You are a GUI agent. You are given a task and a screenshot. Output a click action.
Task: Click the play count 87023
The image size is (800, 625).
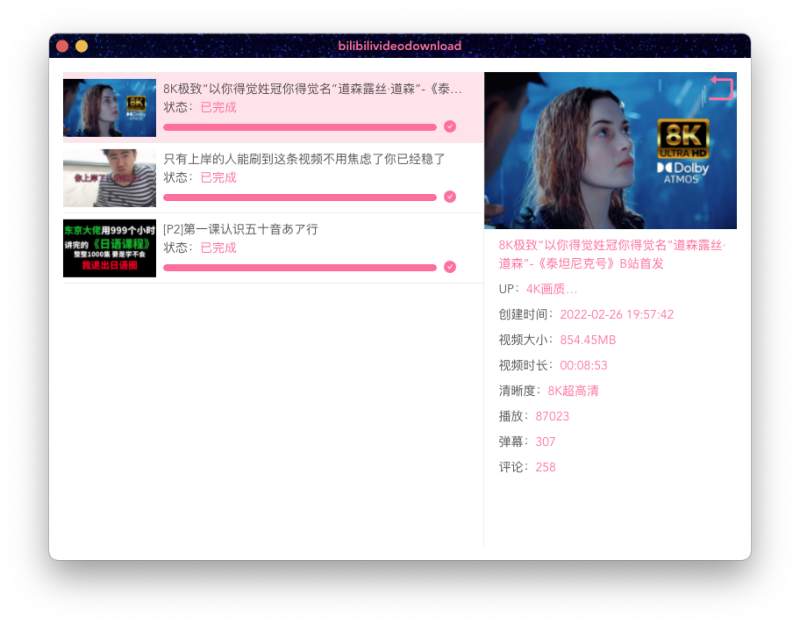552,416
